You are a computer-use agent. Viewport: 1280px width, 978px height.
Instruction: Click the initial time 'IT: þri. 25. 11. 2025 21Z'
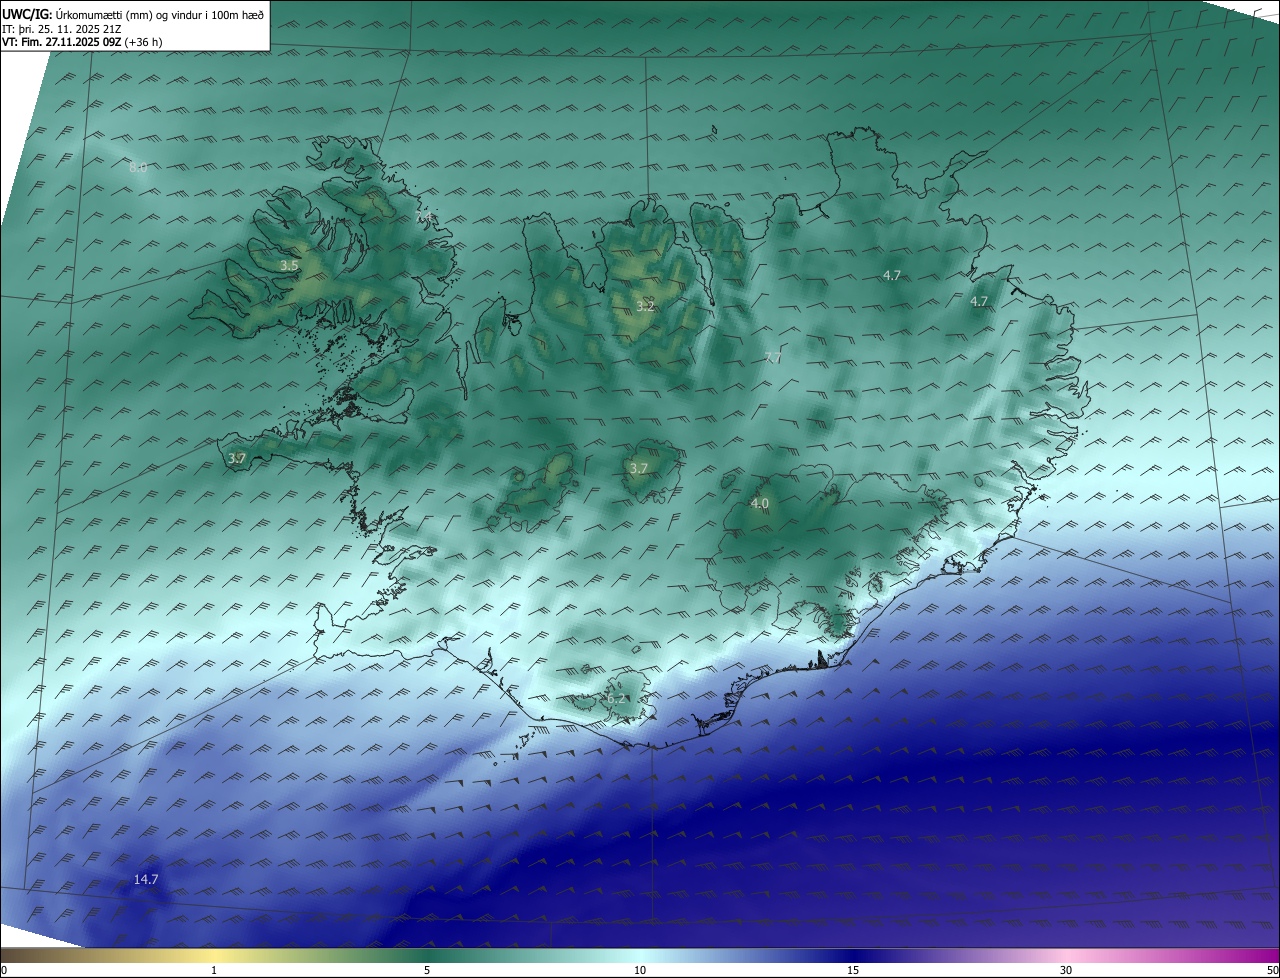(x=62, y=29)
